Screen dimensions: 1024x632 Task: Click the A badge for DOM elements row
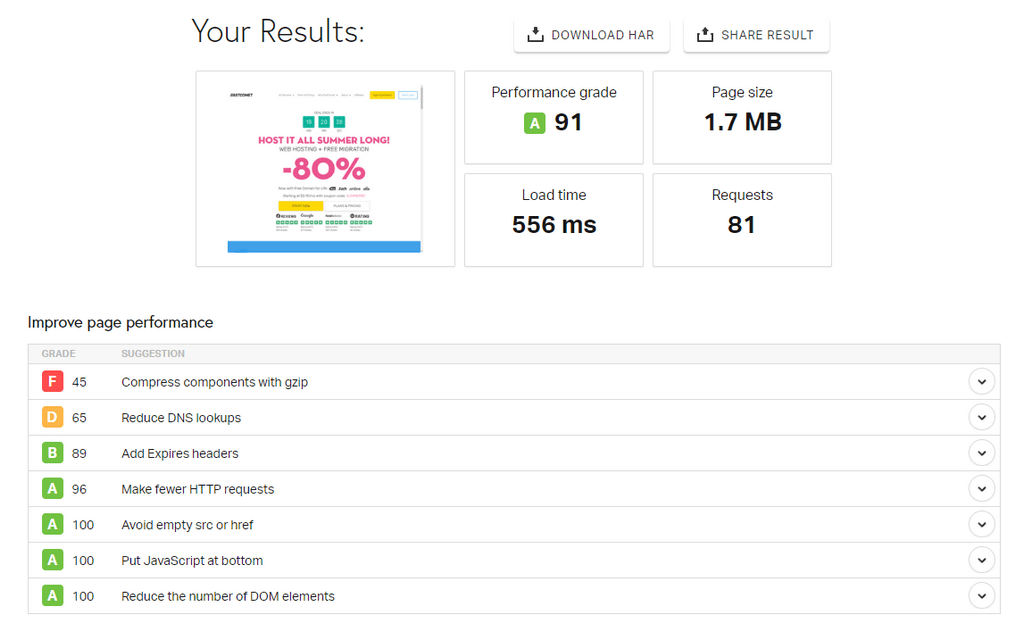point(52,596)
